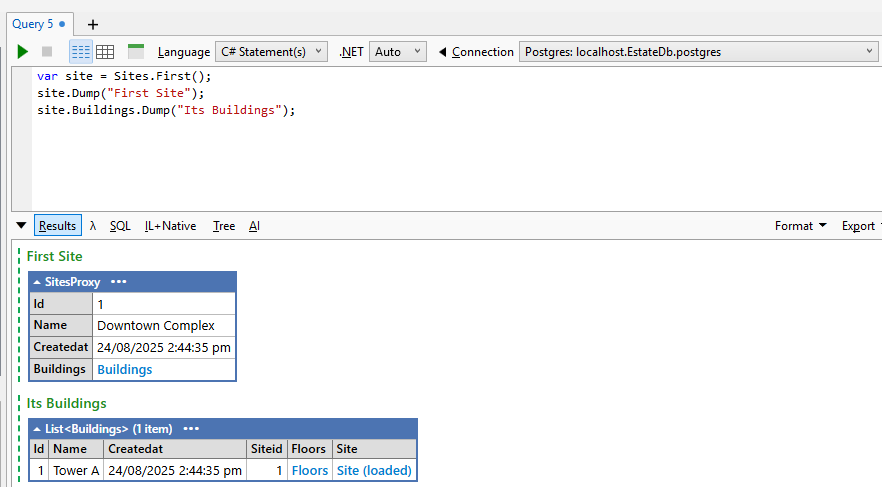
Task: Open the three-dot menu on SitesProxy header
Action: (x=119, y=282)
